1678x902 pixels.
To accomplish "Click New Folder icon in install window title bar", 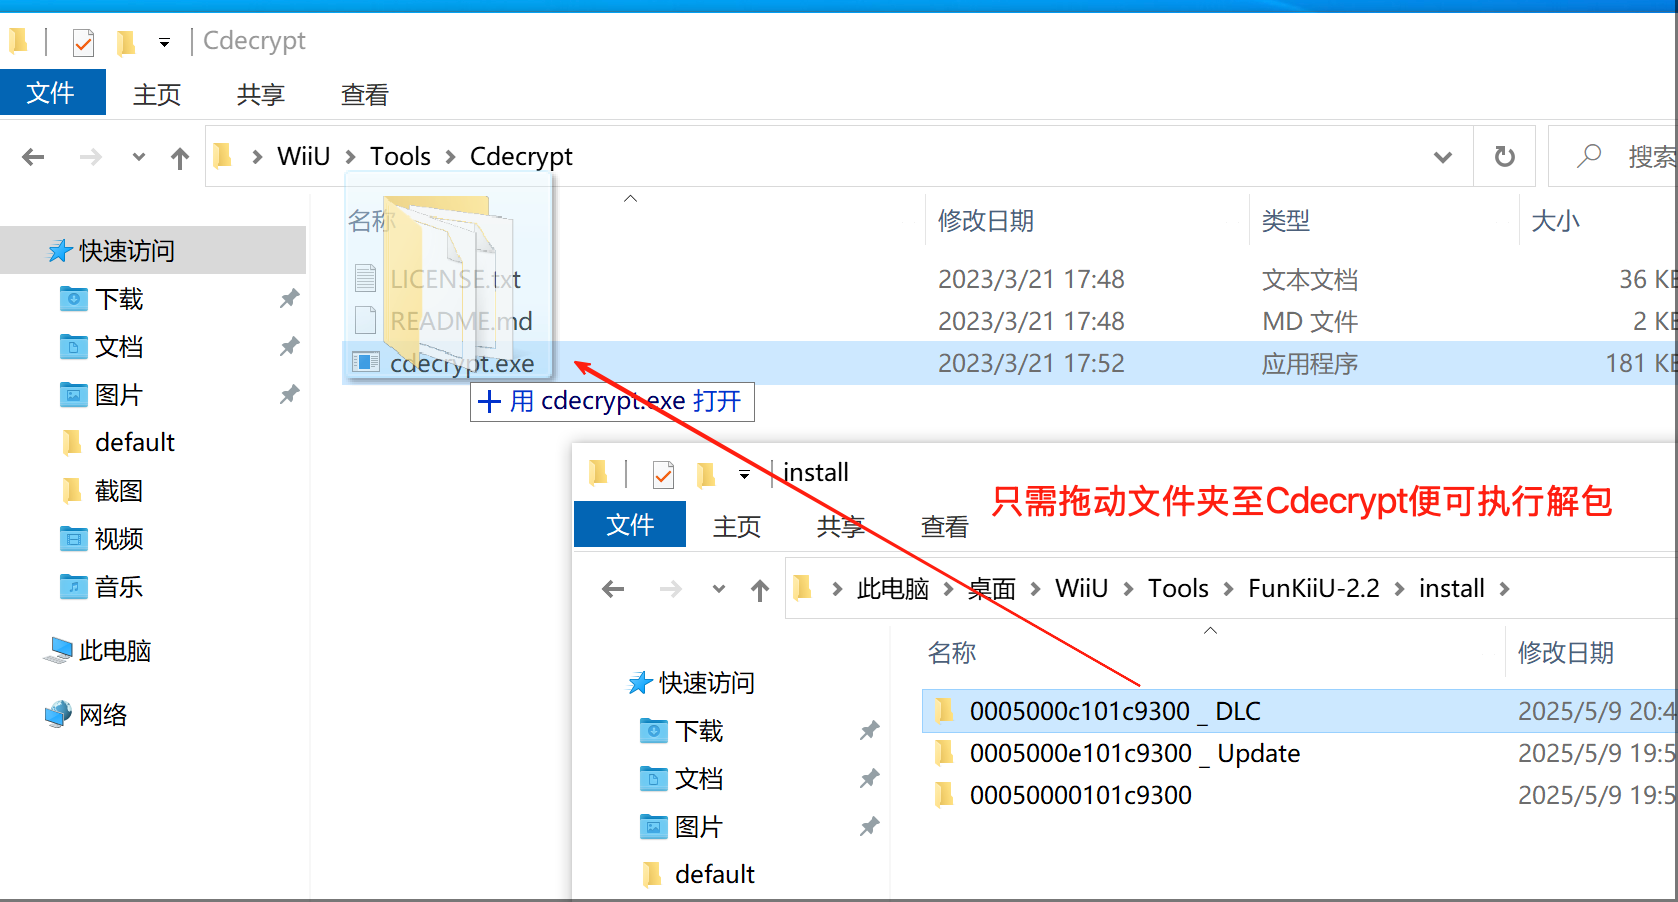I will [x=706, y=474].
